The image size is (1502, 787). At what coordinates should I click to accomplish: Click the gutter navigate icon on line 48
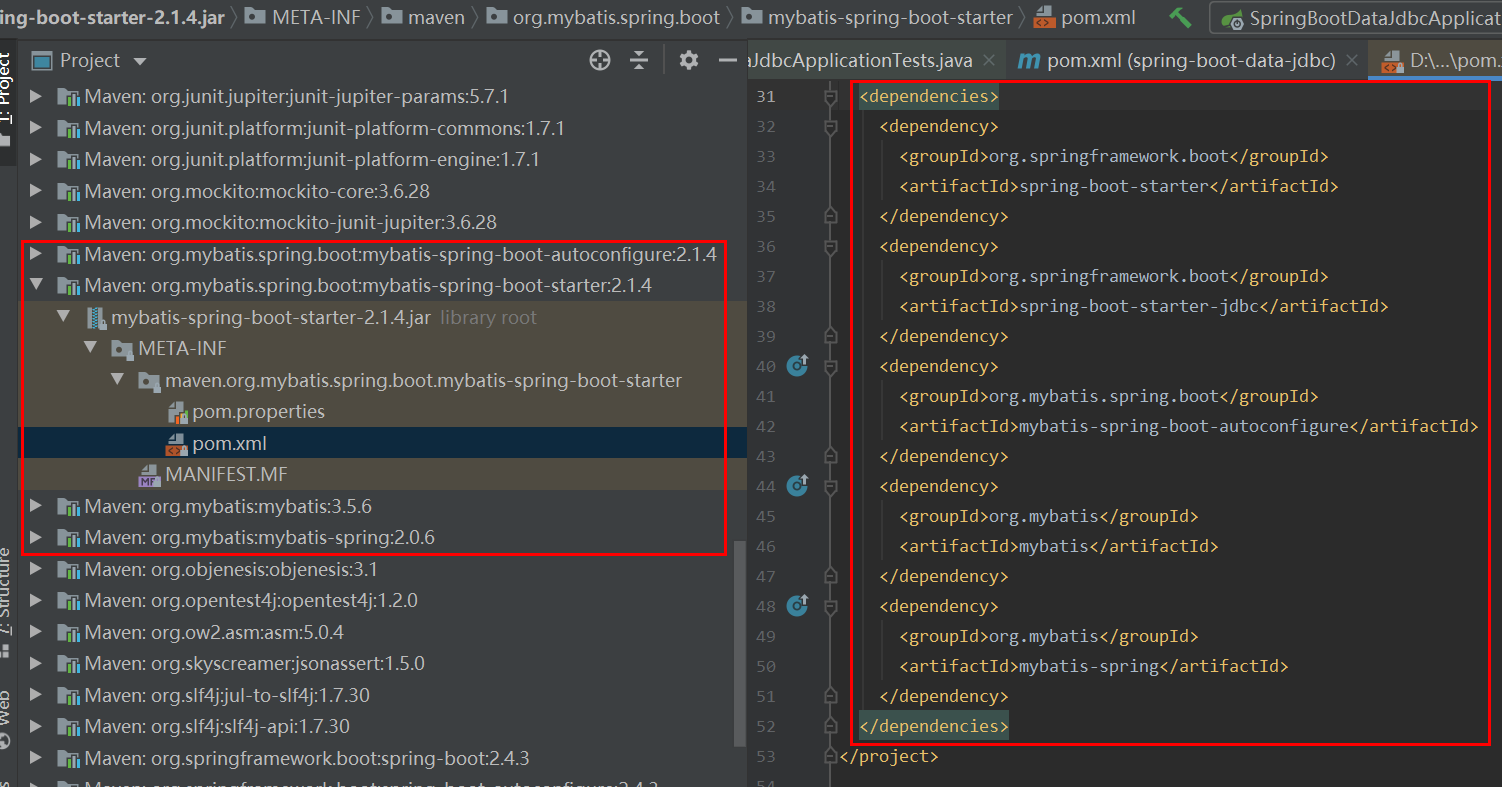(797, 605)
